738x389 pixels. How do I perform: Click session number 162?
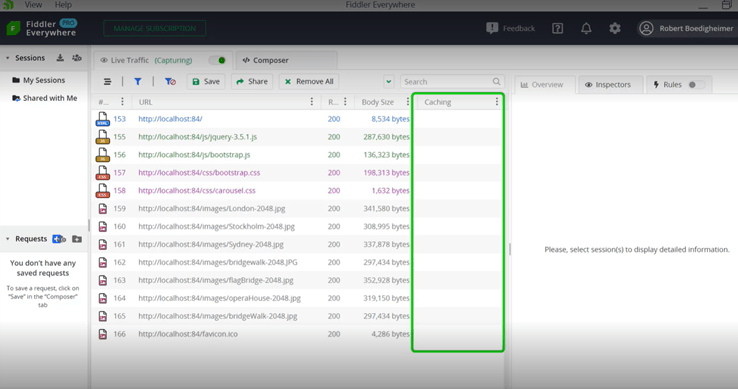pos(120,262)
